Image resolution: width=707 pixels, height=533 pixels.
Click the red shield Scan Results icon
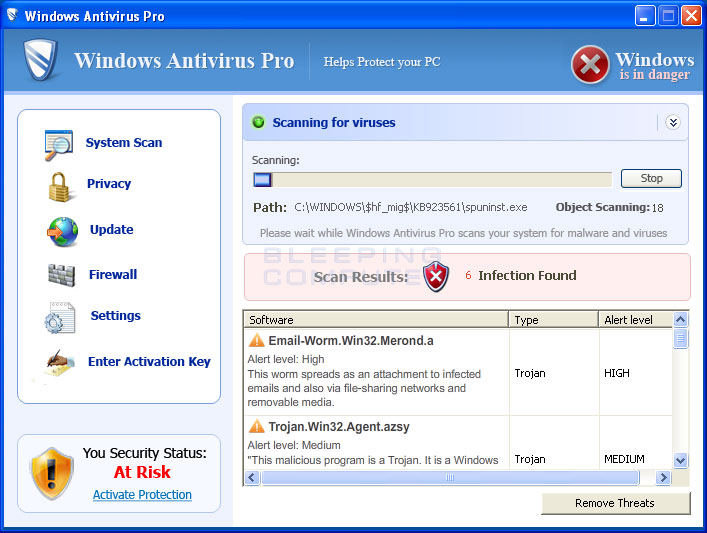436,276
